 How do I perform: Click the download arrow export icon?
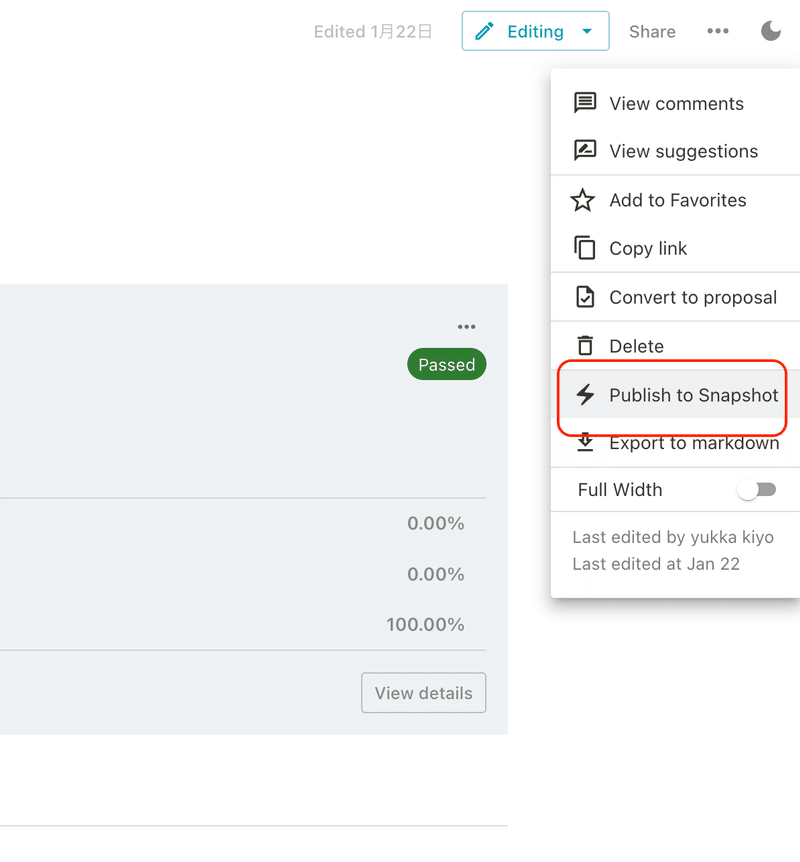coord(585,442)
